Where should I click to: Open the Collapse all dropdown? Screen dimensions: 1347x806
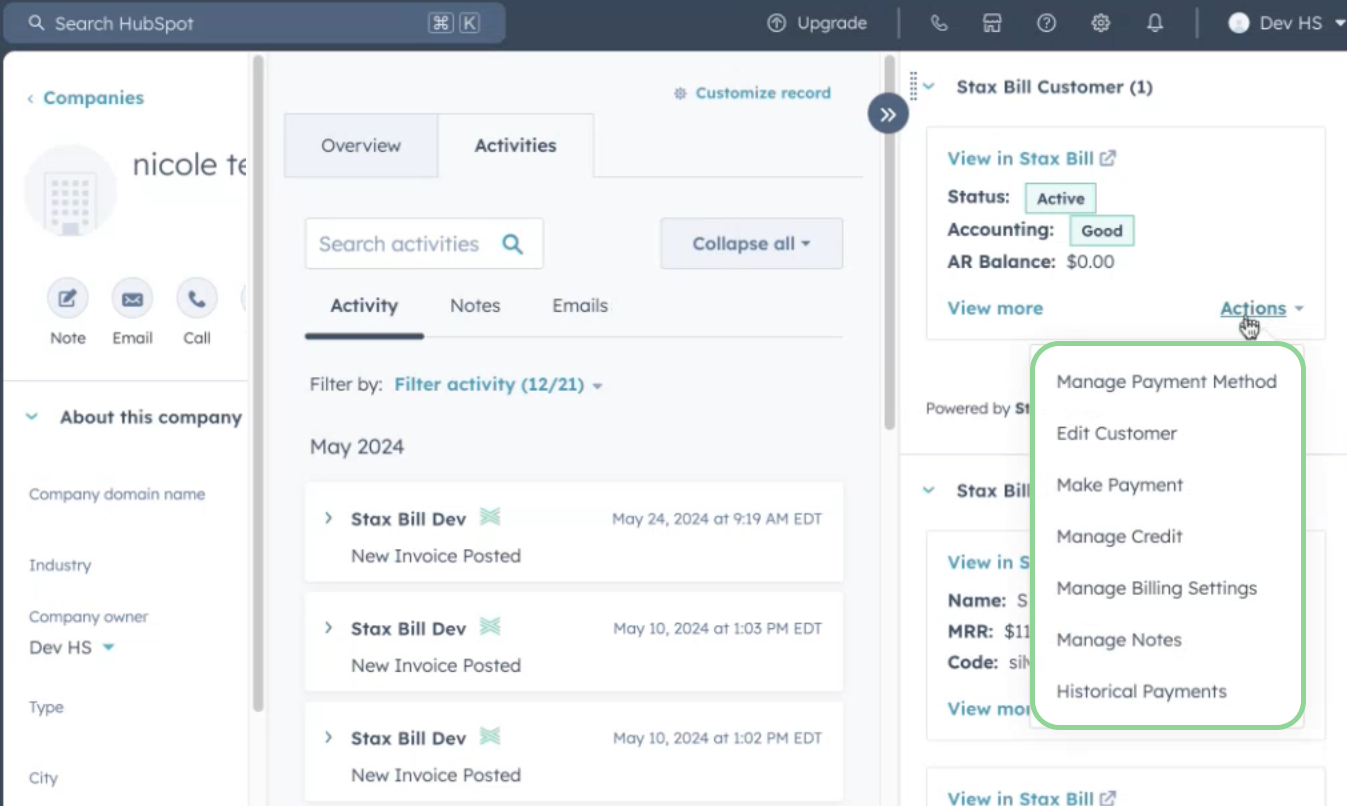[x=751, y=244]
